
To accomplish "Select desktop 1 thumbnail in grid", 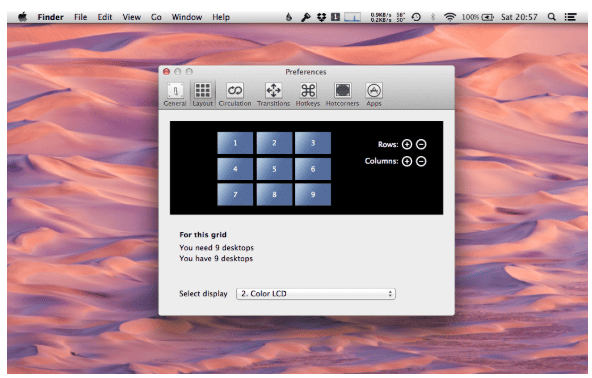I will click(x=235, y=143).
